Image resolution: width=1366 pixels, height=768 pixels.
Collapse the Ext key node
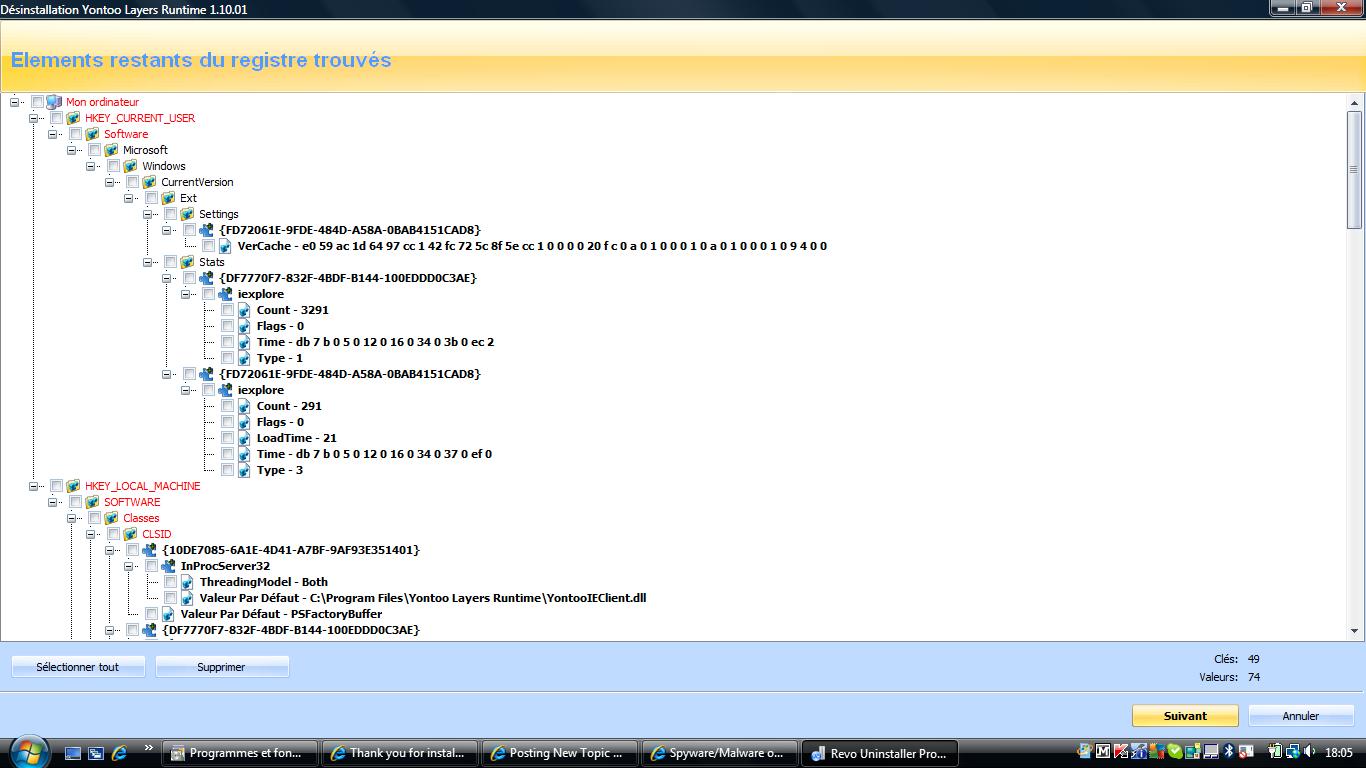pos(129,198)
